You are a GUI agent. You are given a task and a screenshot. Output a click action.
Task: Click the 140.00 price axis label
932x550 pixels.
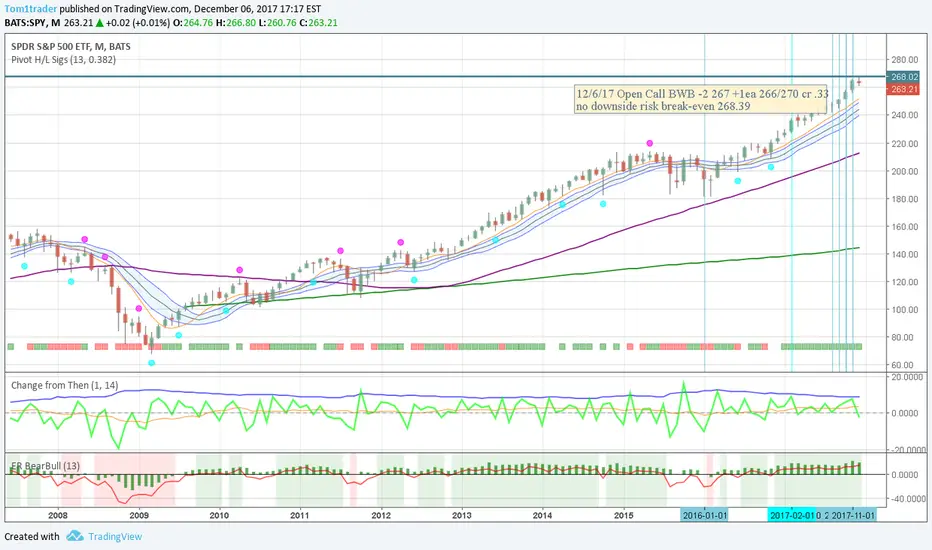(904, 254)
